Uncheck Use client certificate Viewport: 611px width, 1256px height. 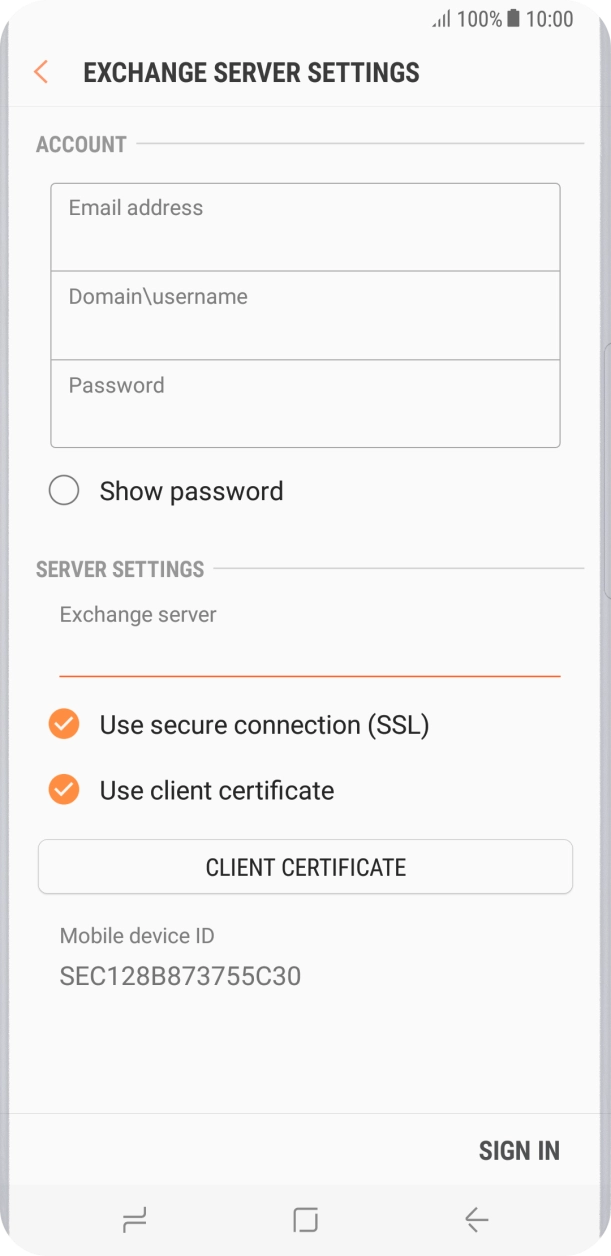tap(63, 789)
